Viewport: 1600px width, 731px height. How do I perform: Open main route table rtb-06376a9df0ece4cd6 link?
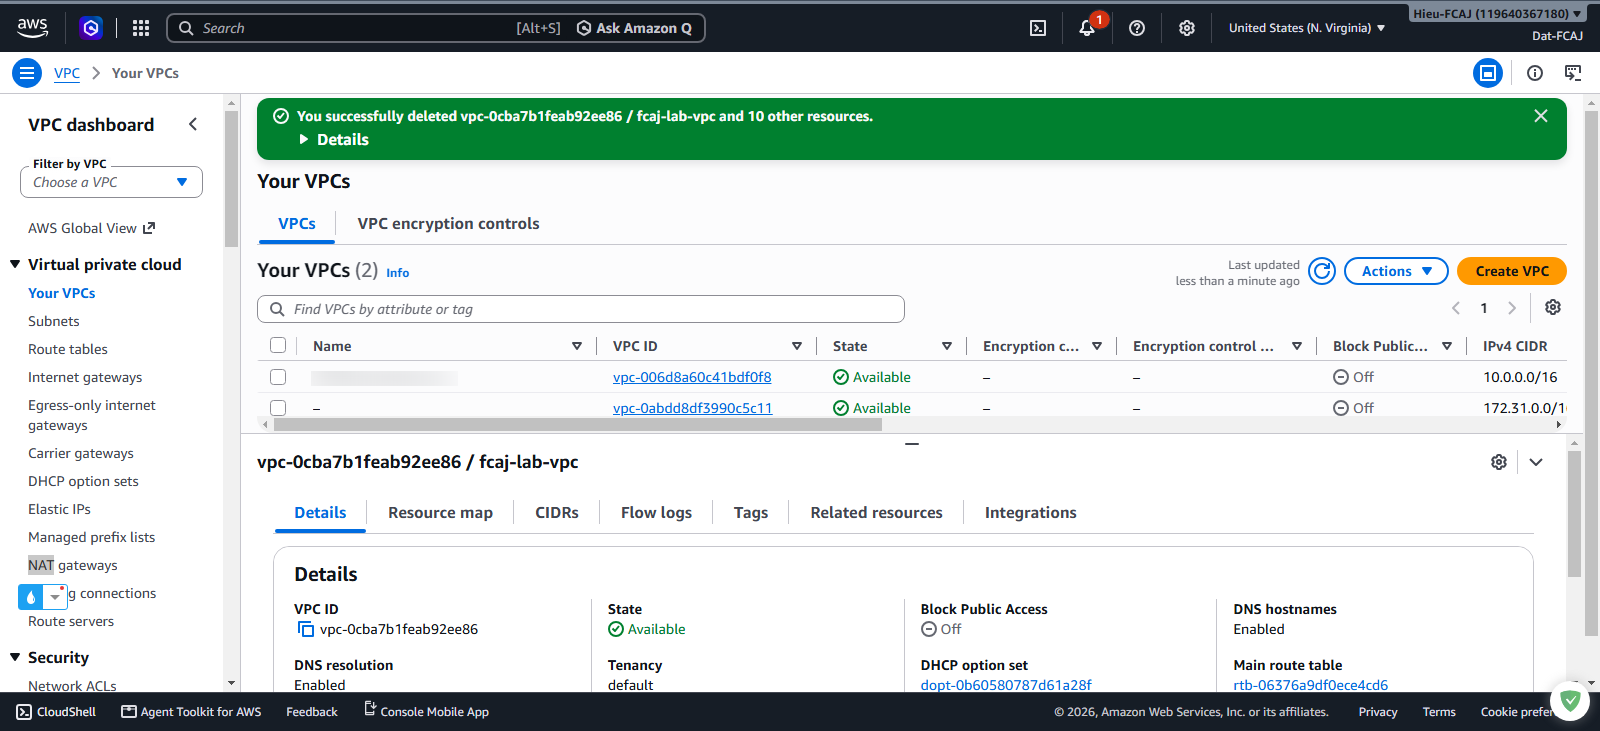(x=1310, y=685)
